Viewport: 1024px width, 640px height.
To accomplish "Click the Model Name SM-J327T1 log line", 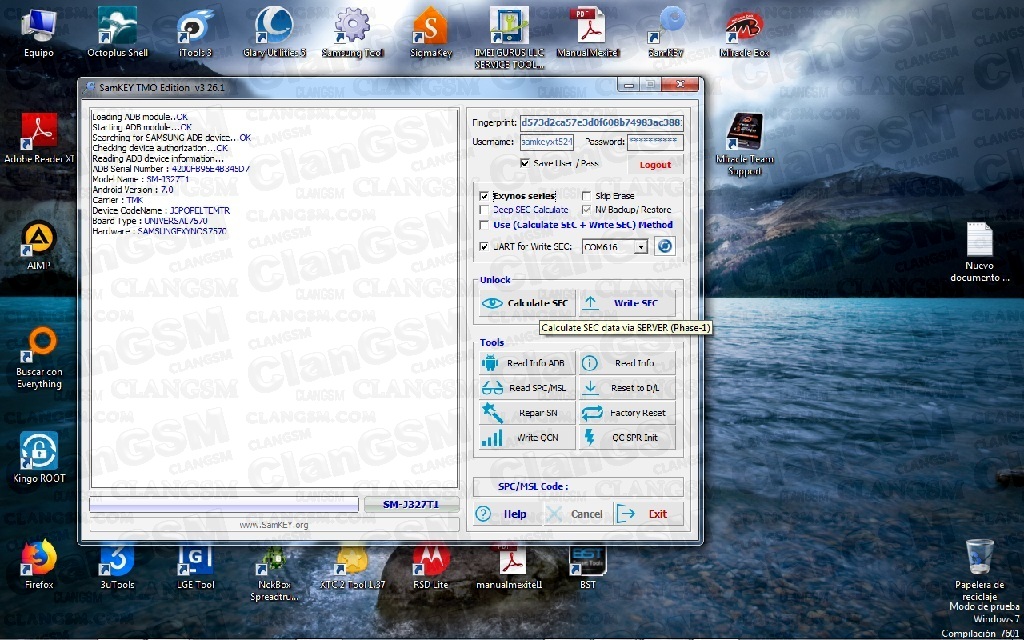I will [141, 180].
